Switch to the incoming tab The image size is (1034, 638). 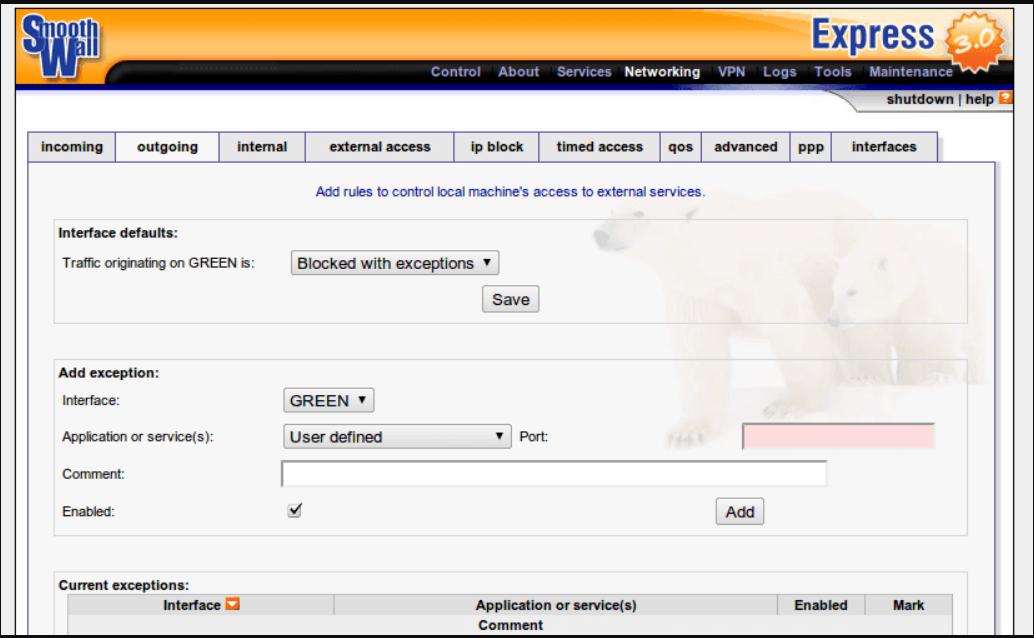[x=72, y=146]
